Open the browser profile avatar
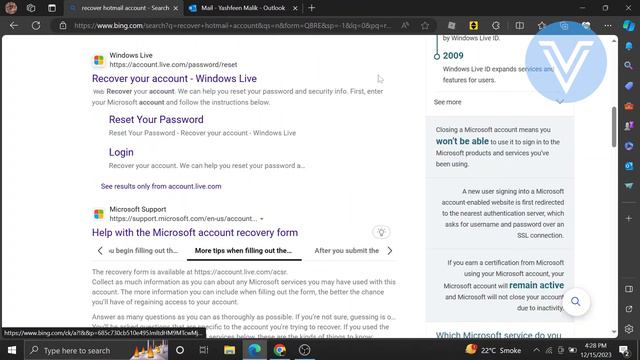The width and height of the screenshot is (640, 360). pyautogui.click(x=11, y=8)
